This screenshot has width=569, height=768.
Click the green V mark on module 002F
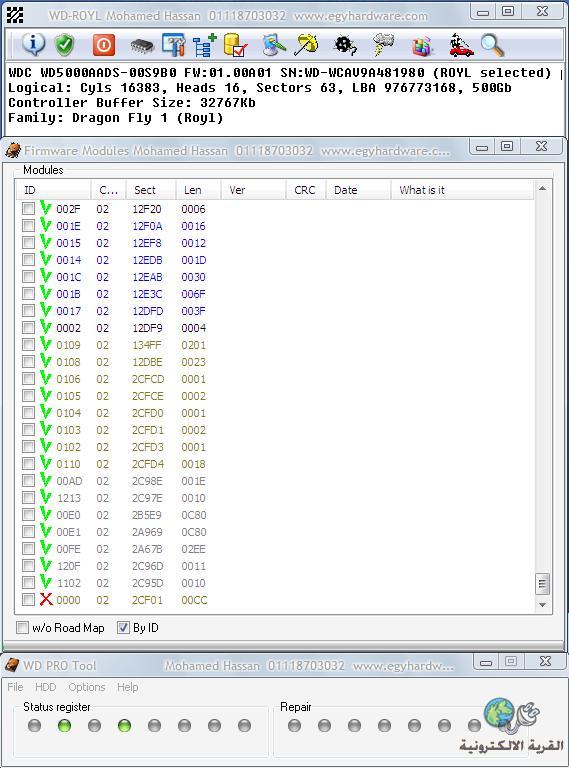pyautogui.click(x=46, y=208)
